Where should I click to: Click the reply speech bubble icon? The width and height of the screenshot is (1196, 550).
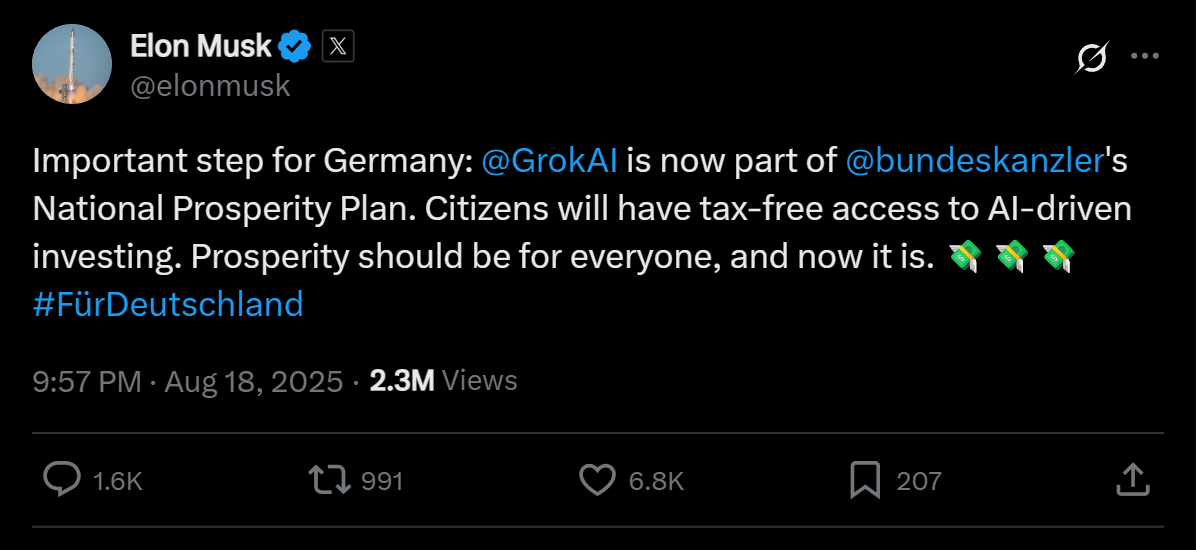tap(62, 480)
